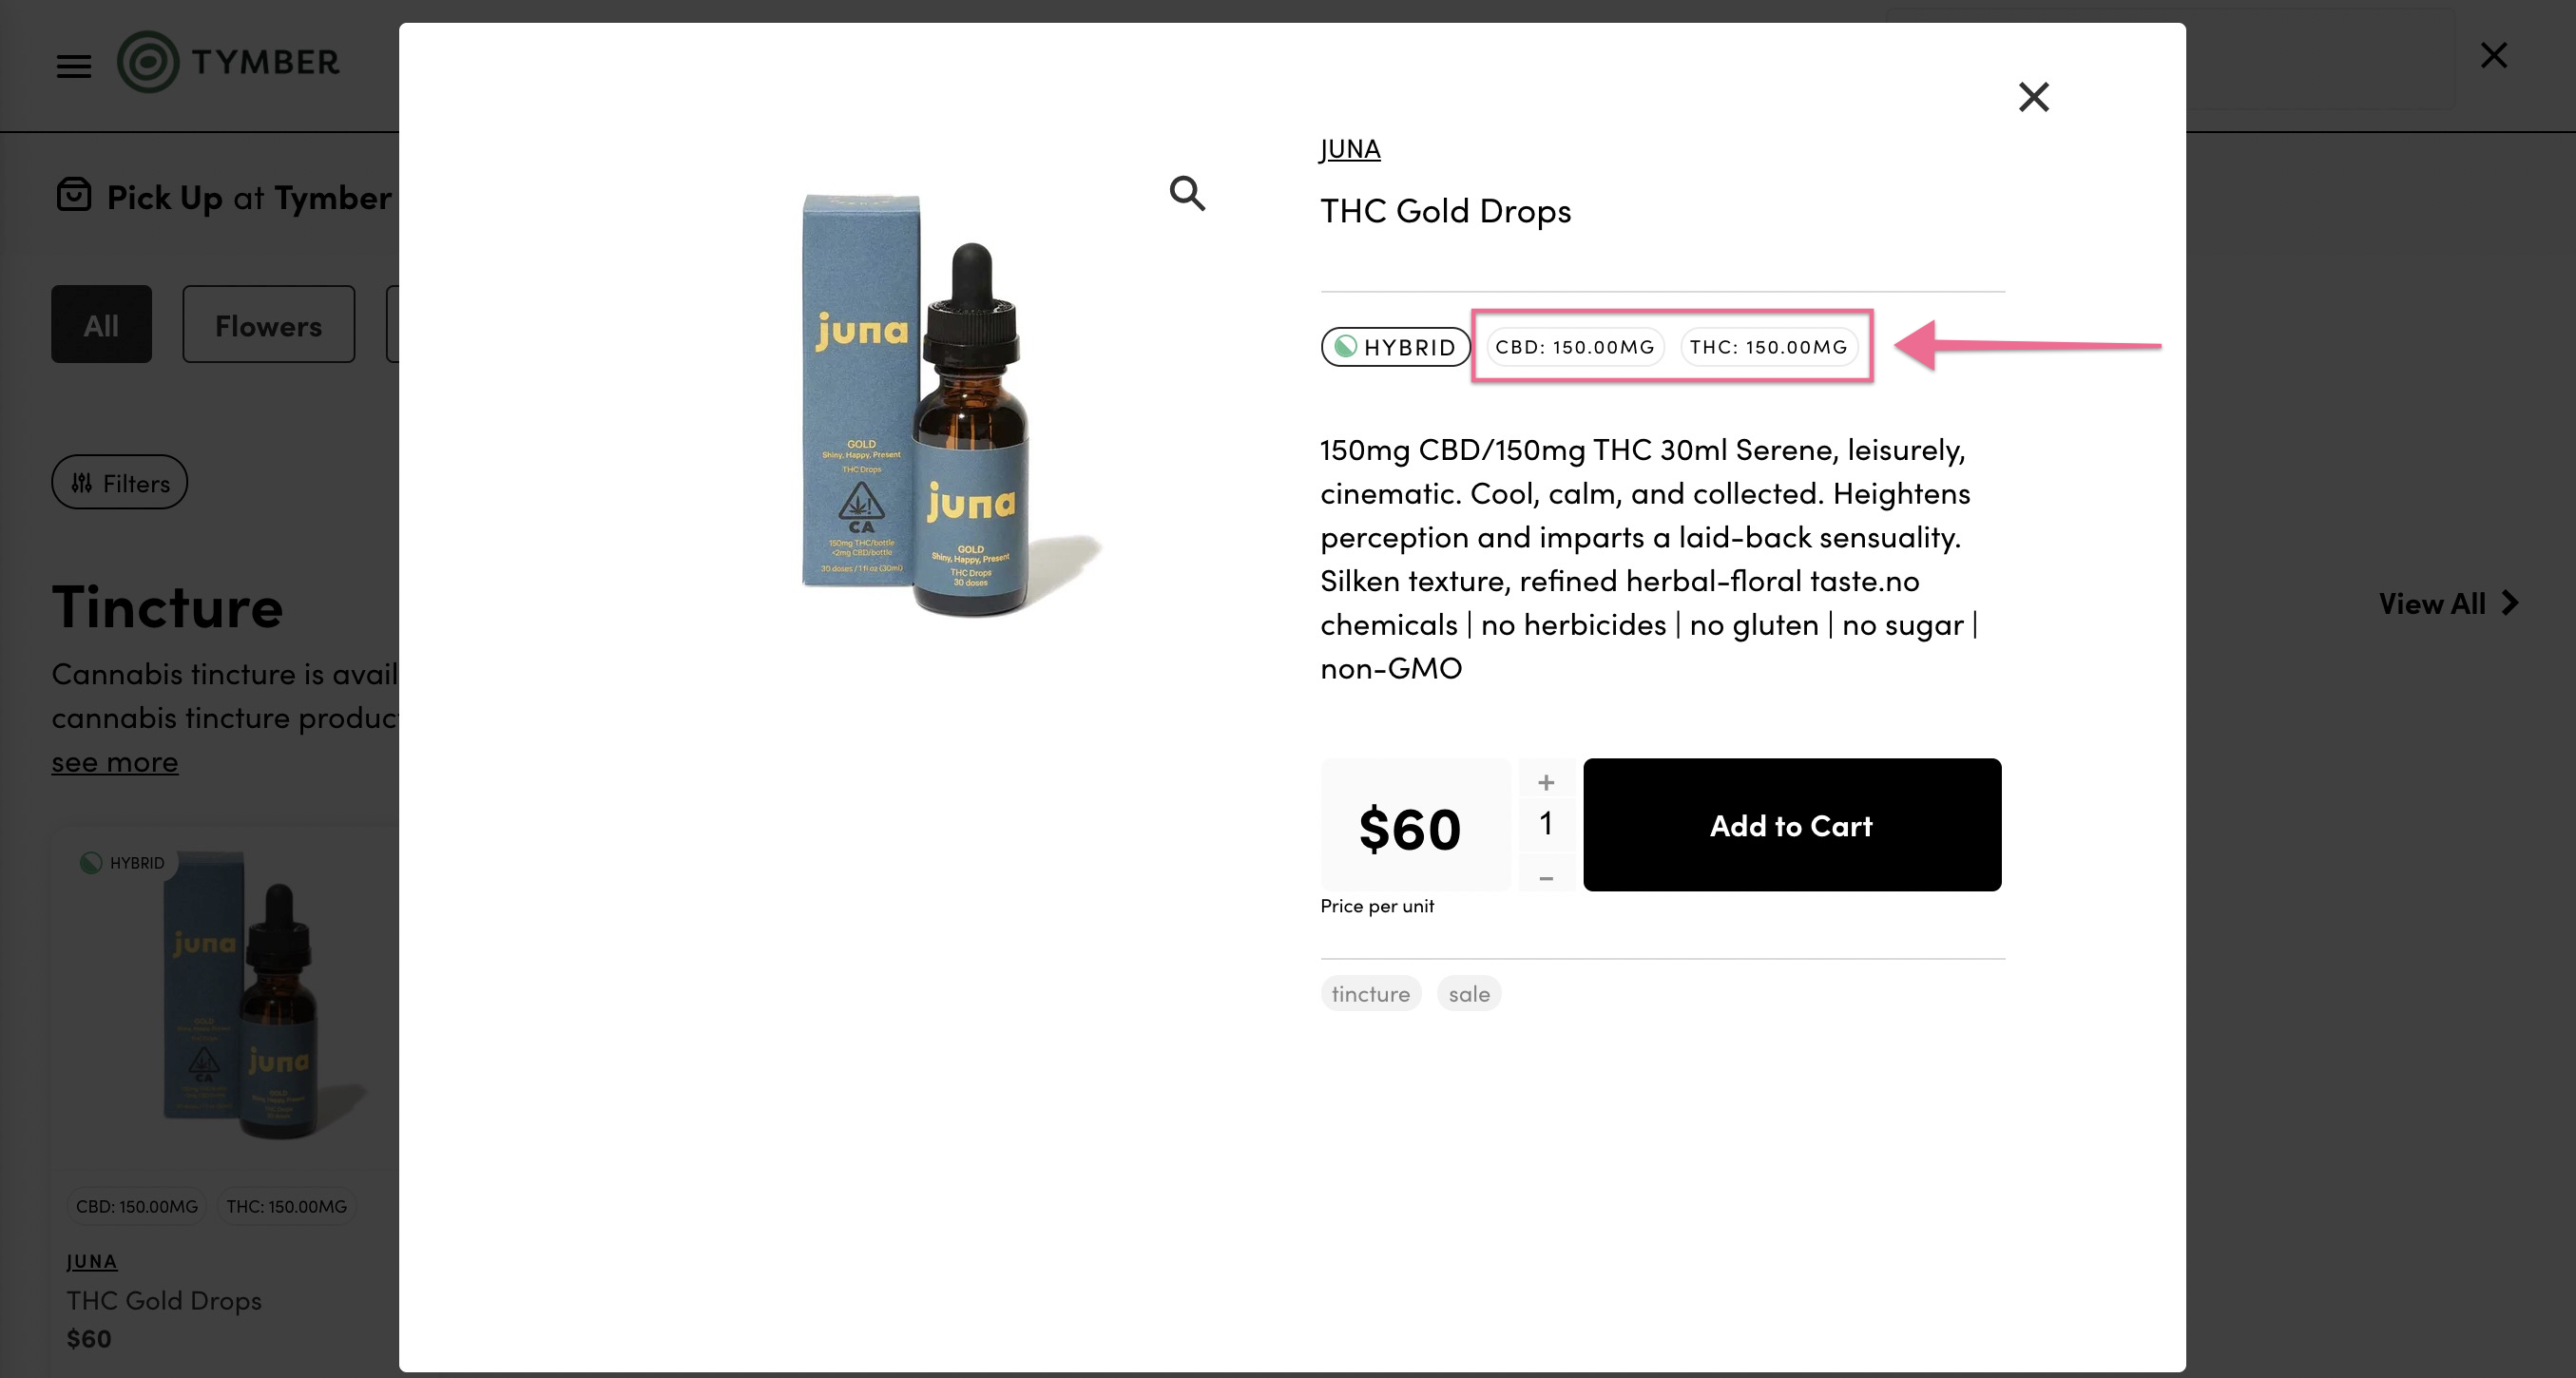Expand description via see more
The image size is (2576, 1378).
pos(115,762)
